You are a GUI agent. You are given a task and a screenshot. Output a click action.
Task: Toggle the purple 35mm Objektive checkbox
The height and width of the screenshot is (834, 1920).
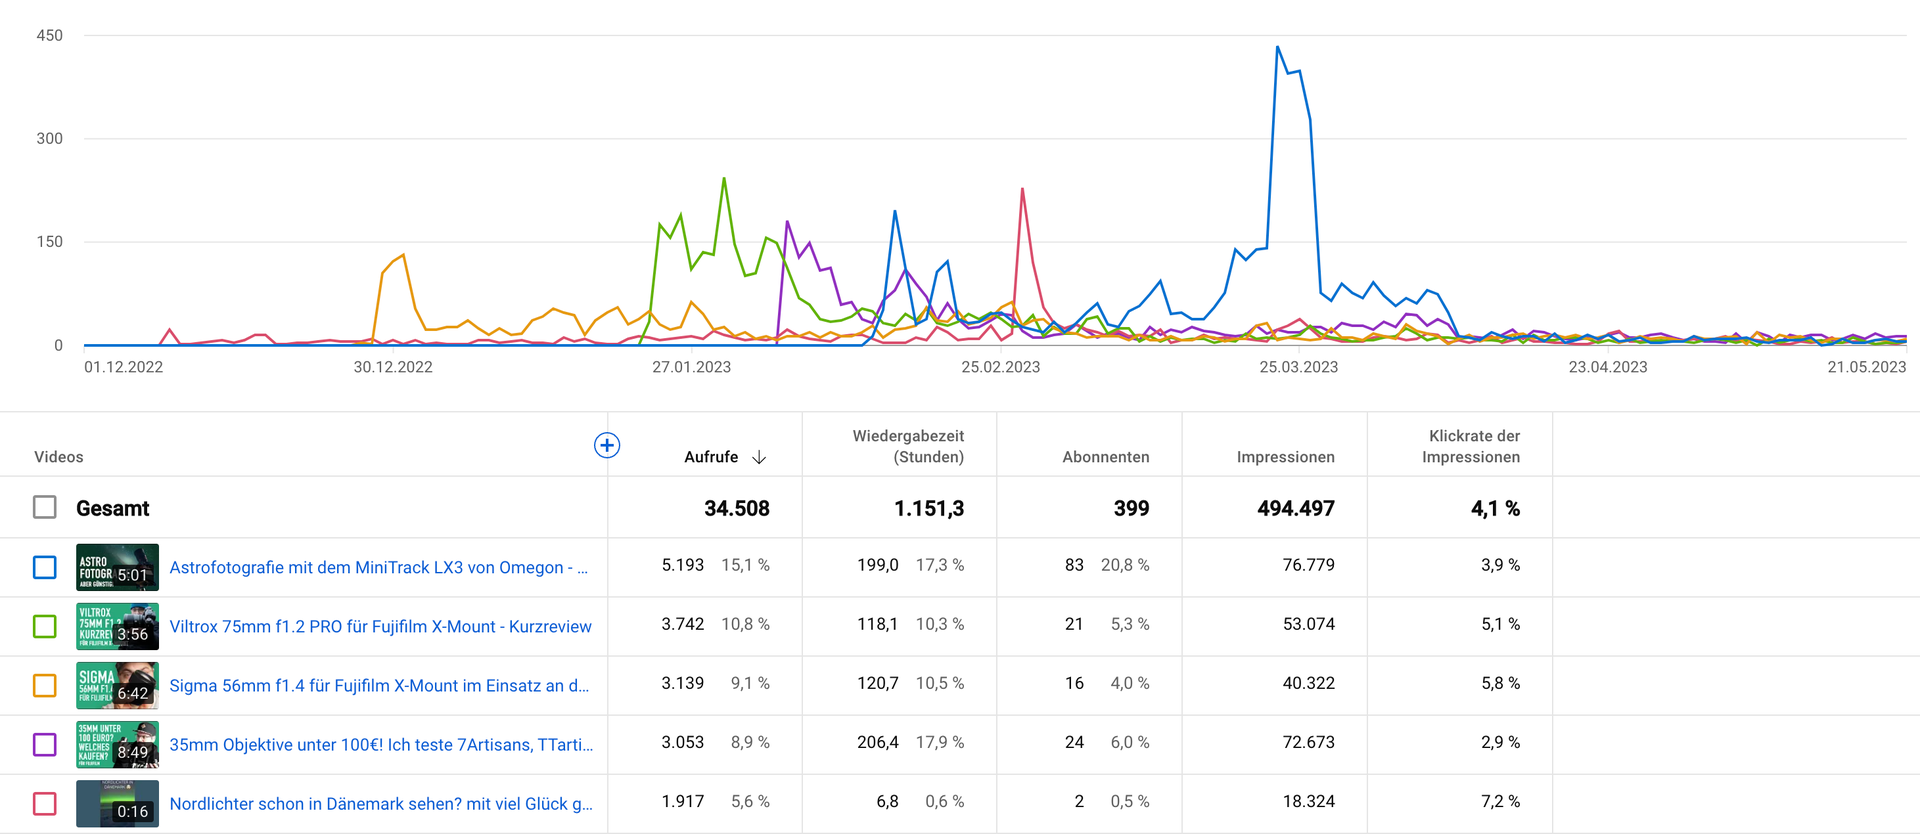click(45, 744)
